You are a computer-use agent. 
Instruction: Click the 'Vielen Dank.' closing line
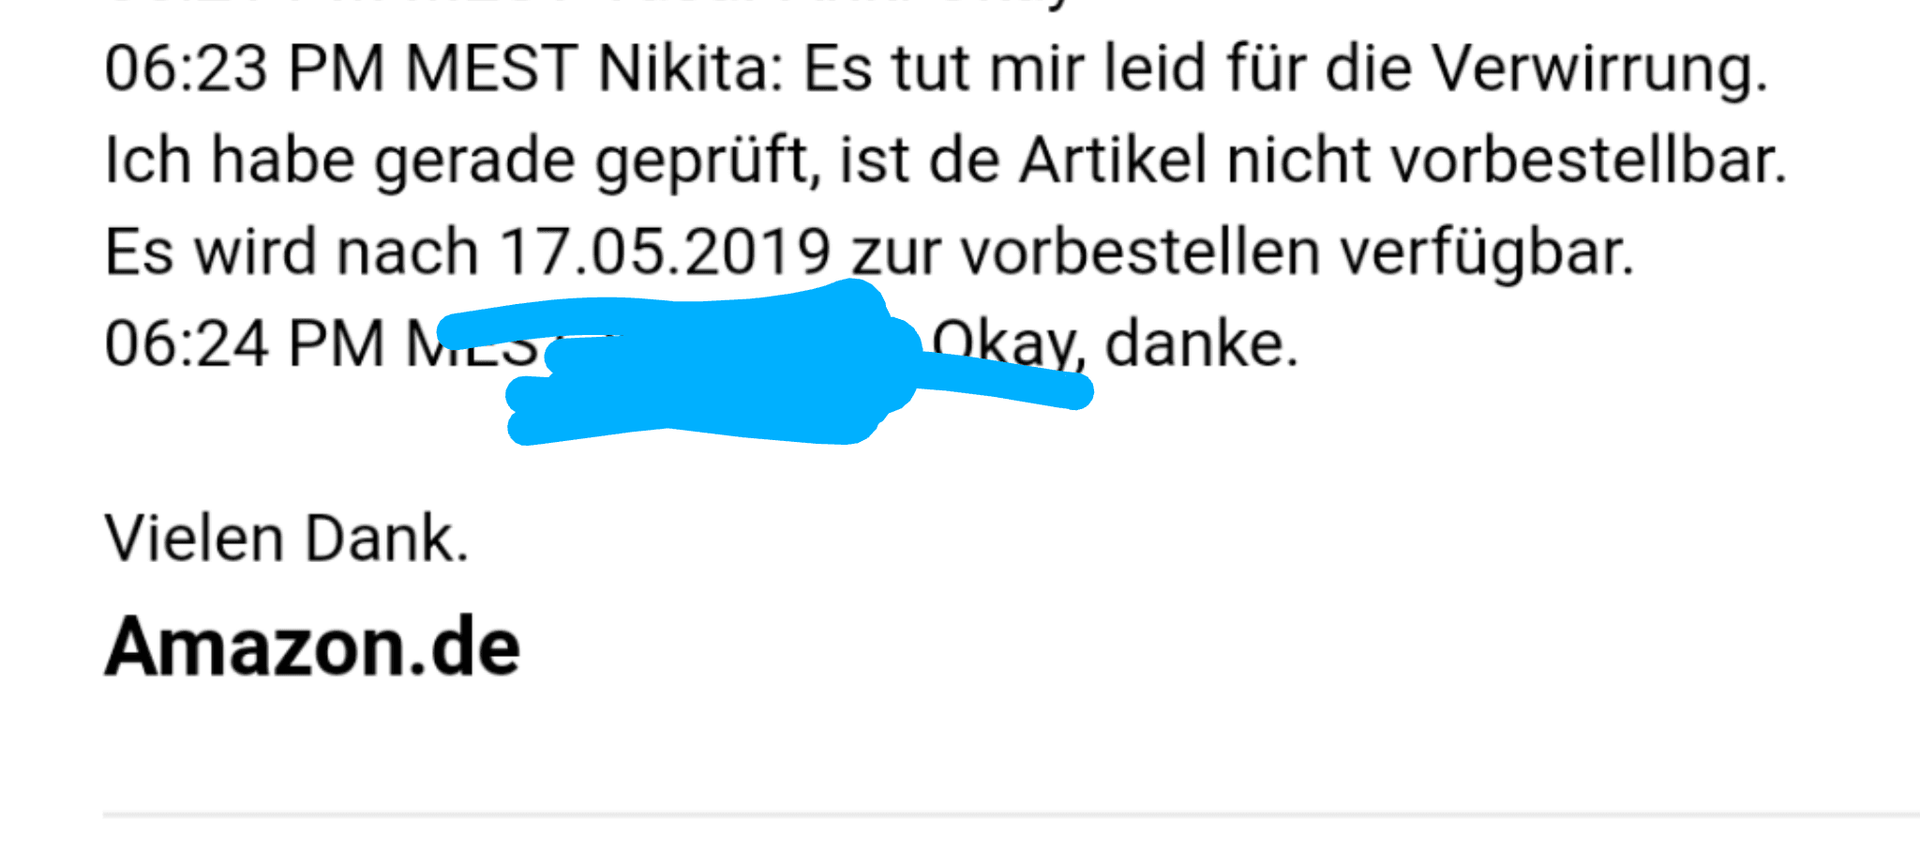coord(287,538)
